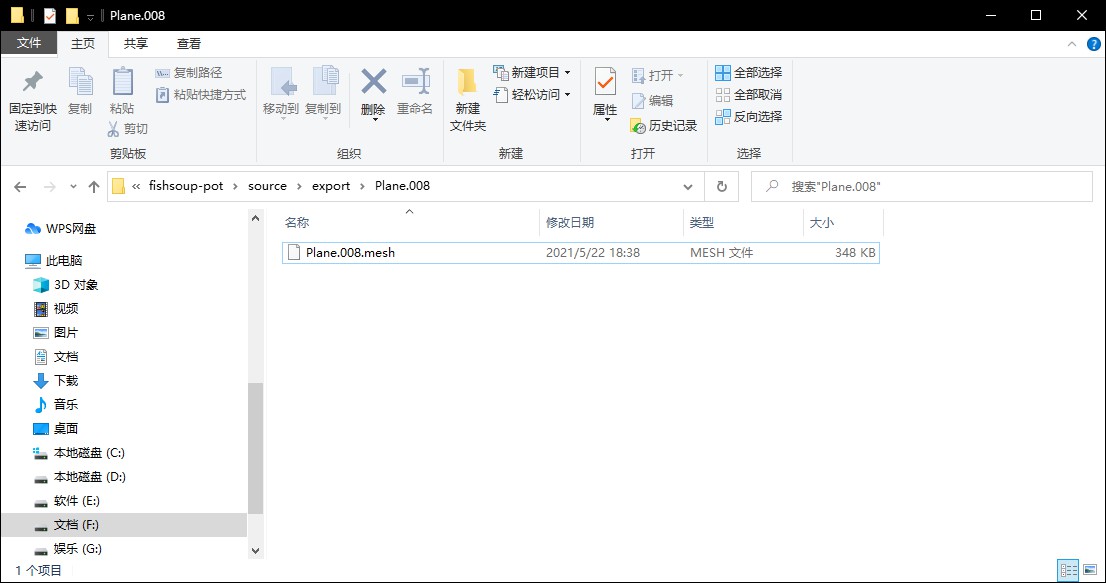
Task: Click Open (打开) in the ribbon
Action: point(657,75)
